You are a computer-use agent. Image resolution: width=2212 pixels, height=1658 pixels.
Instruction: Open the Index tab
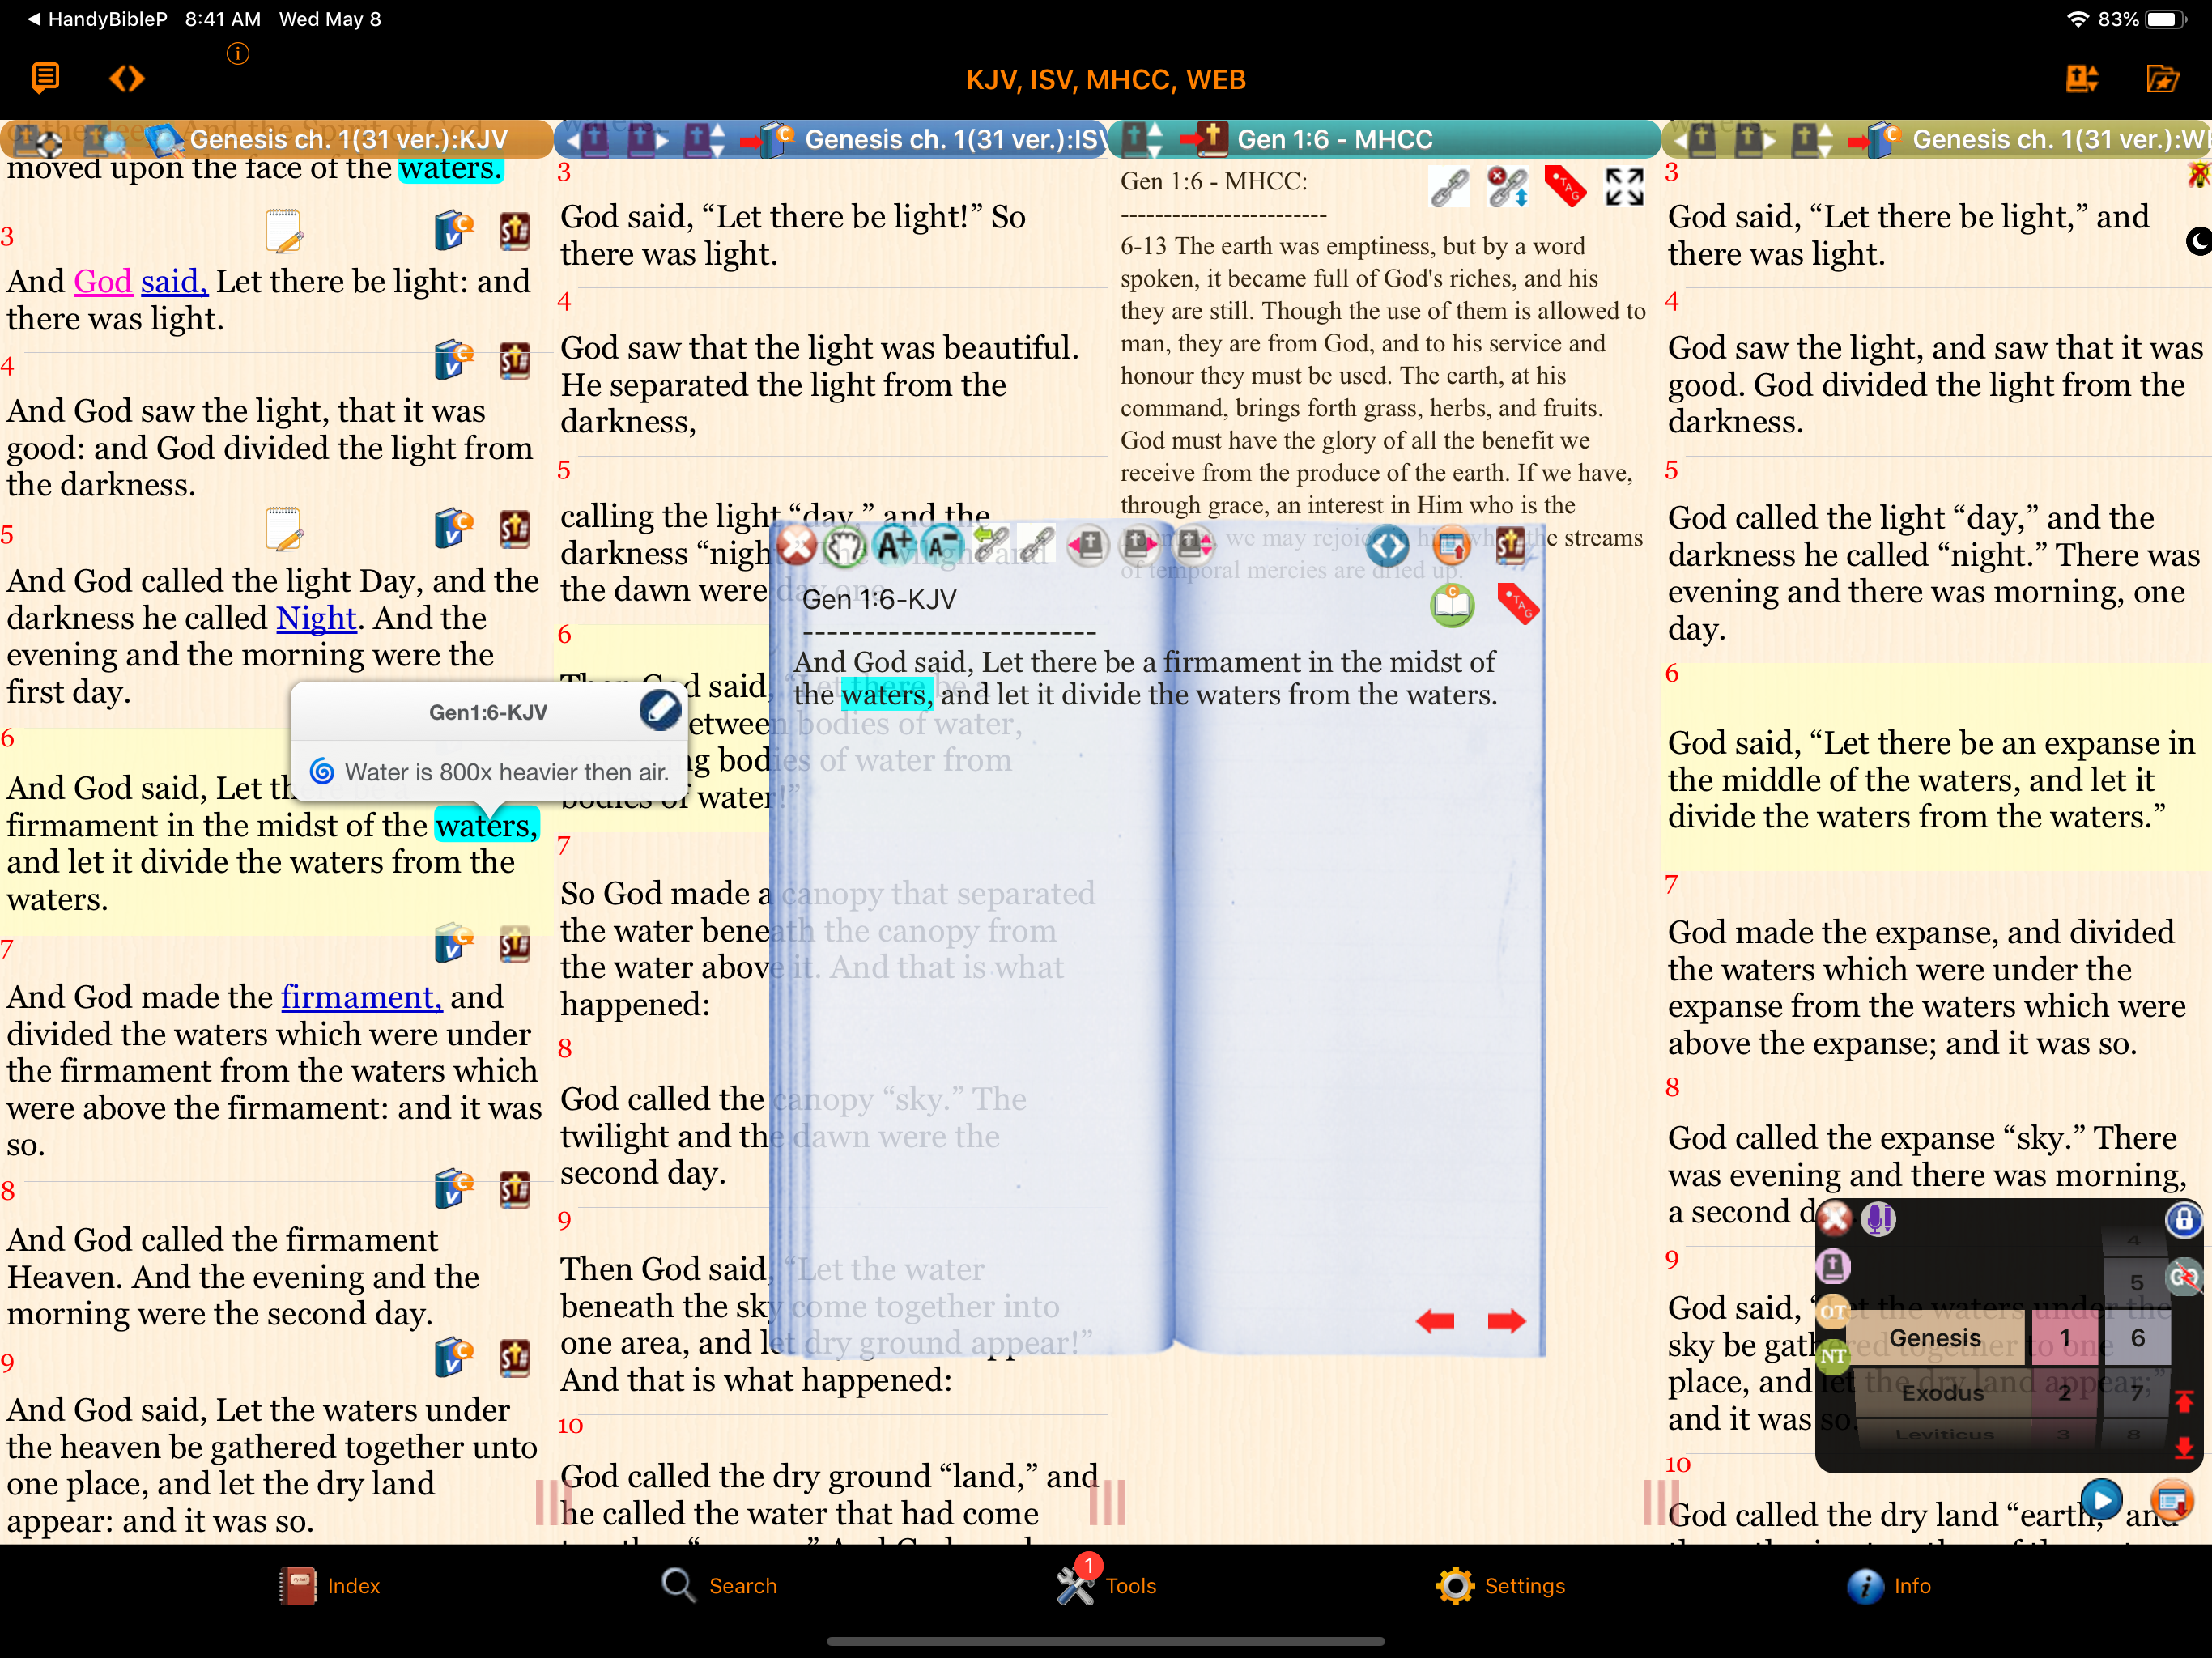point(329,1586)
